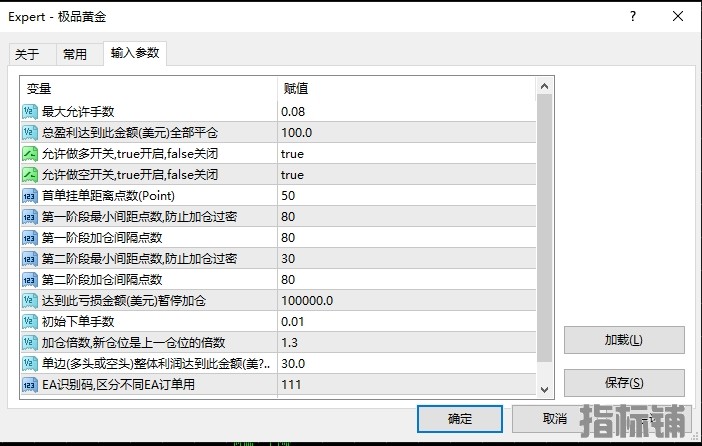The image size is (702, 446).
Task: Click the question mark help button
Action: pyautogui.click(x=632, y=17)
